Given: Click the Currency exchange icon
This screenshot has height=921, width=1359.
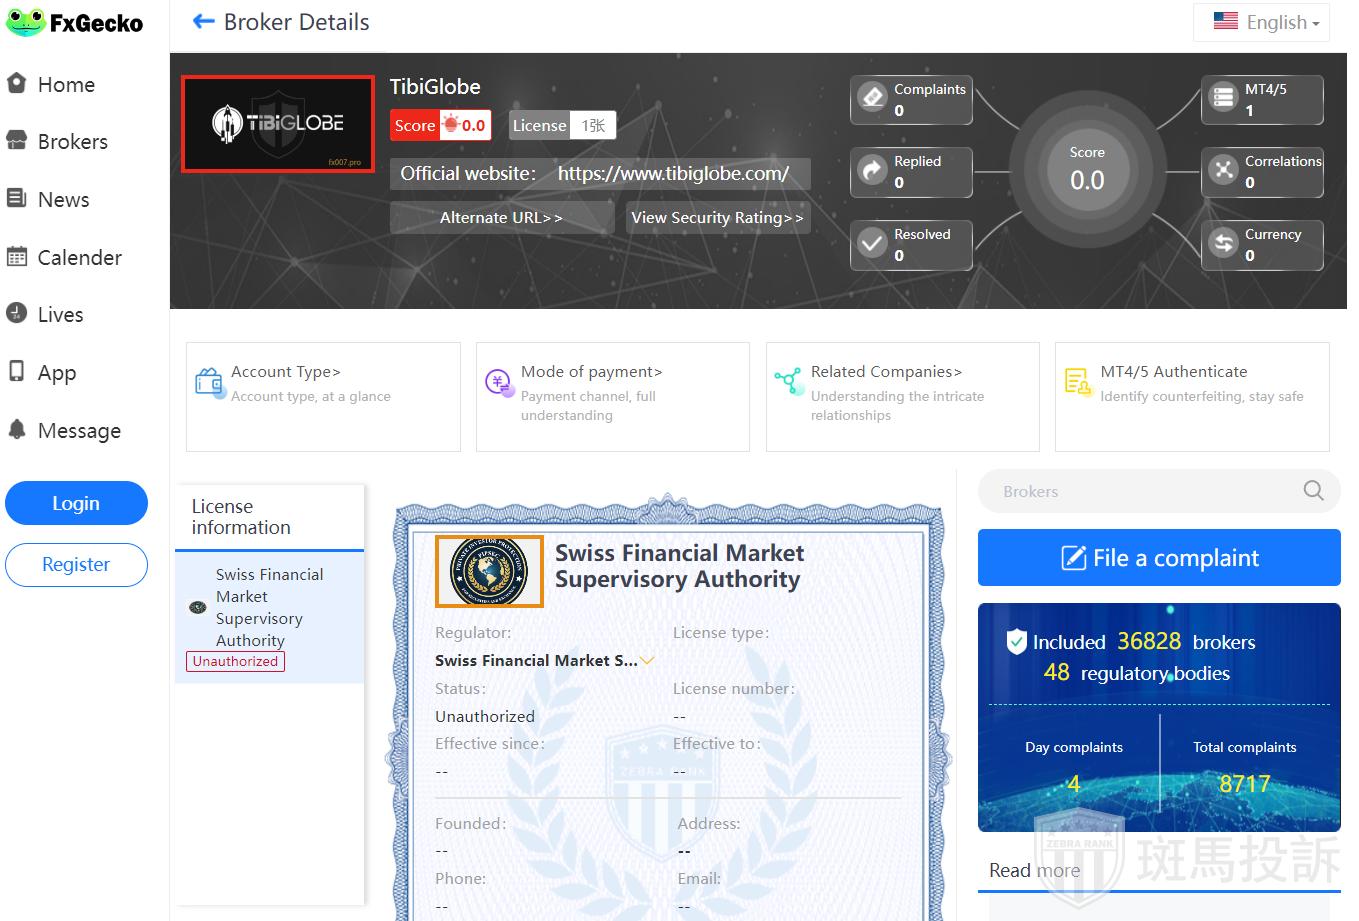Looking at the screenshot, I should [x=1223, y=244].
